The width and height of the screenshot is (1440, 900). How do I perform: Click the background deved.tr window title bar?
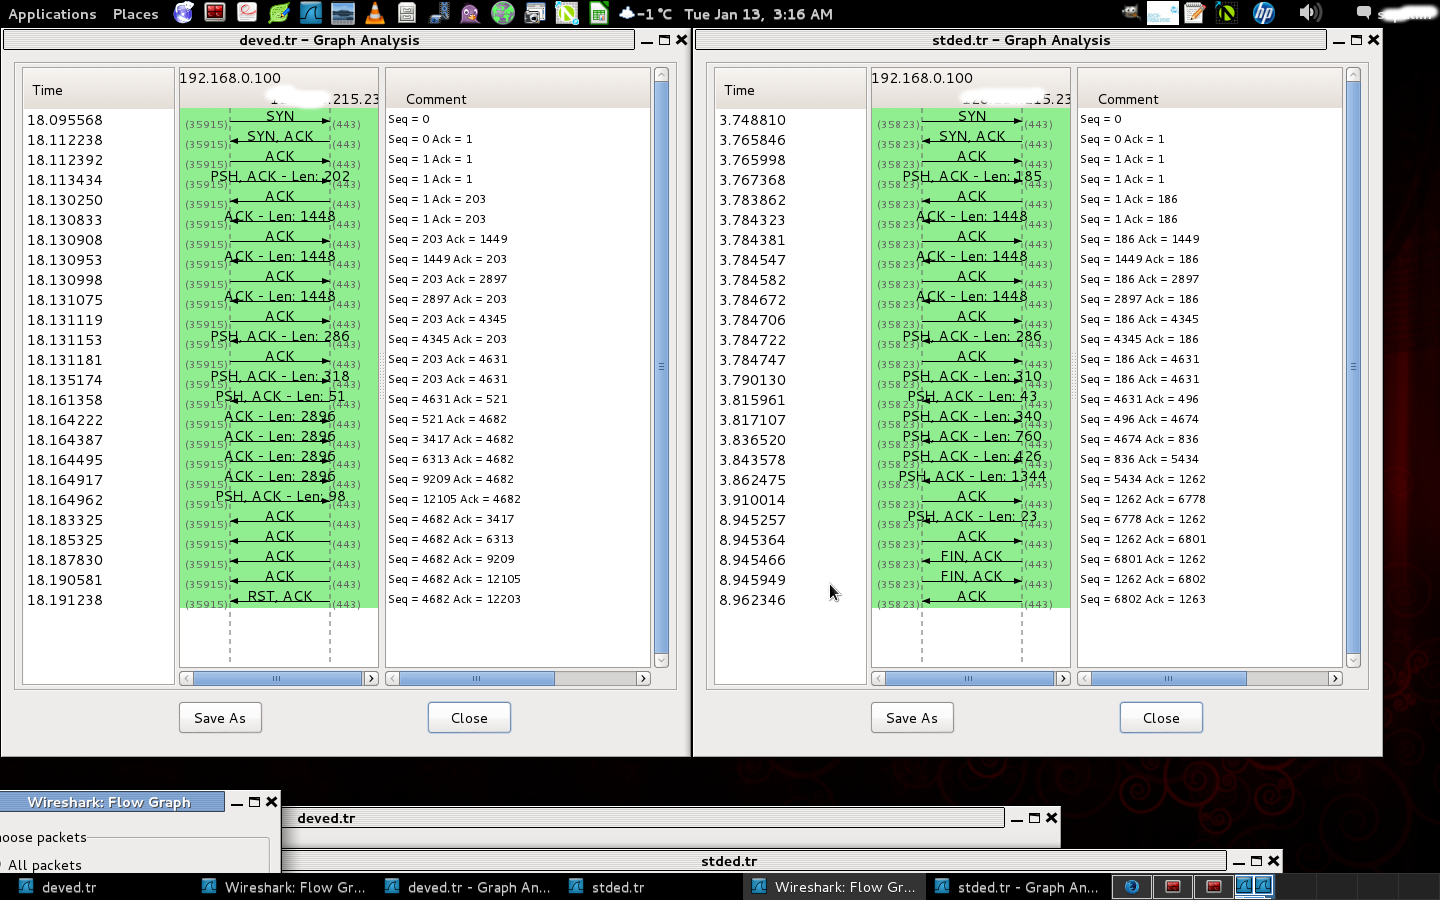click(x=643, y=818)
